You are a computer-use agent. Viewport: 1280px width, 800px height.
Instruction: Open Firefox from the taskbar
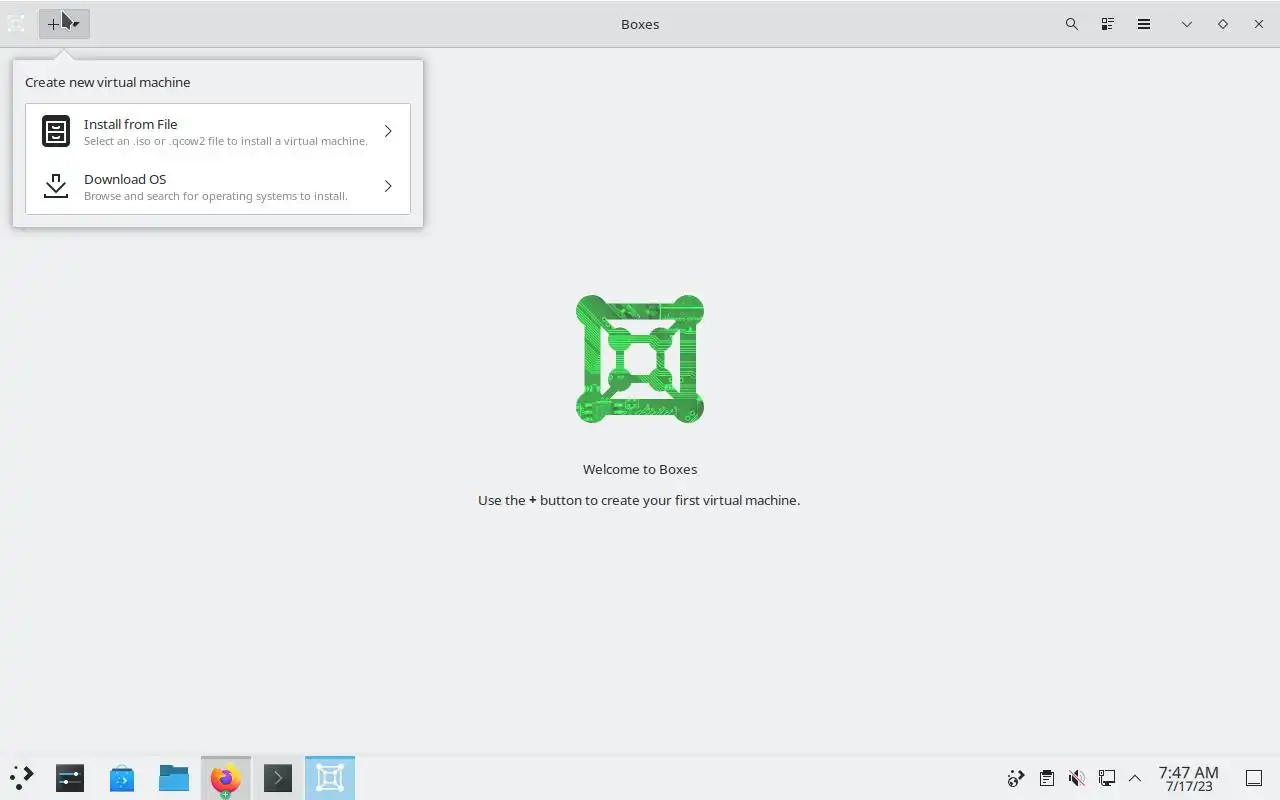coord(226,778)
